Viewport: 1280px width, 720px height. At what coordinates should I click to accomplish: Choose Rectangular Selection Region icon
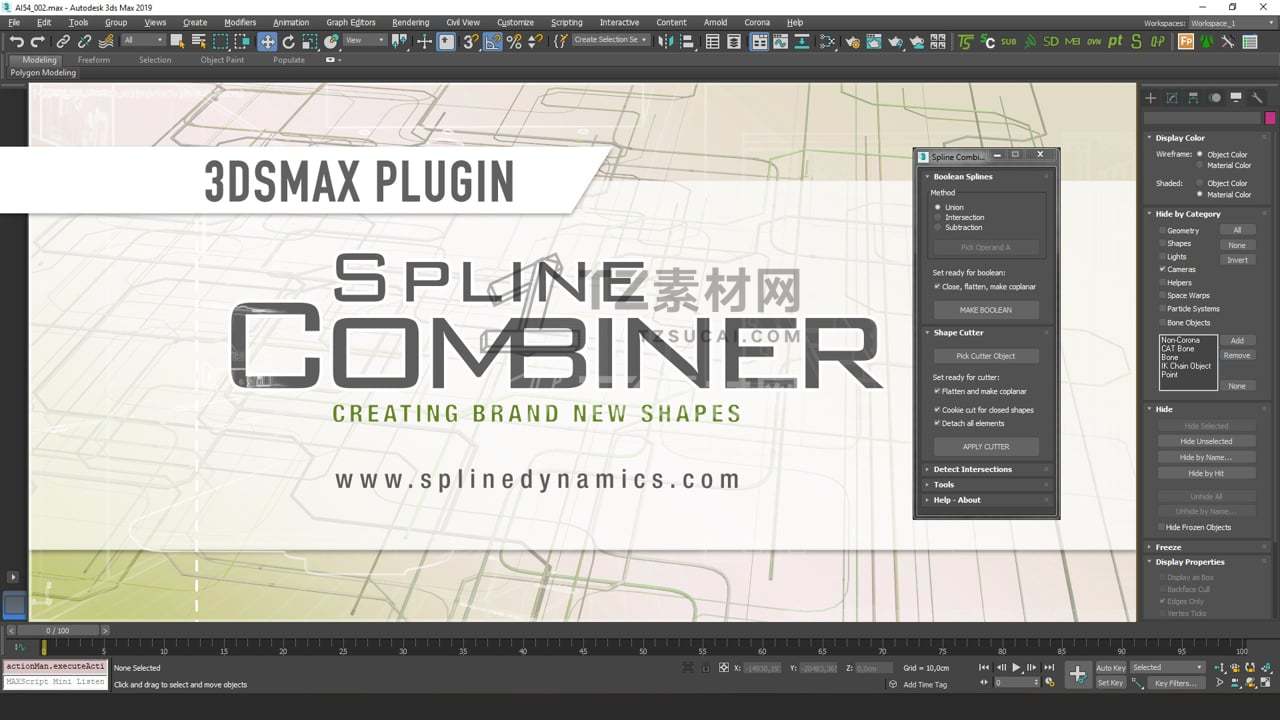(x=220, y=41)
